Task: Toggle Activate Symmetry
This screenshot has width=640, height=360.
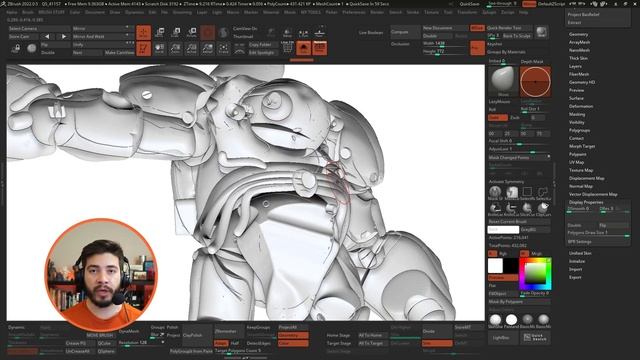Action: coord(506,182)
